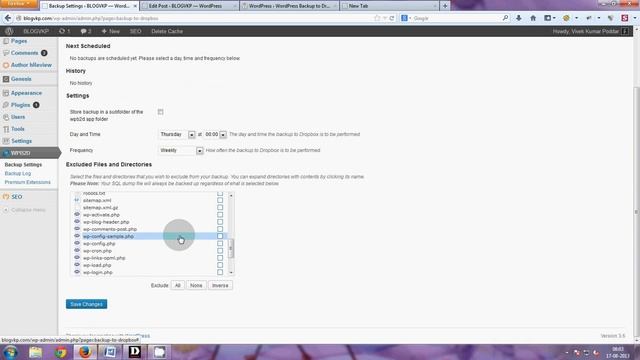Go back with the browser Back arrow
Image resolution: width=640 pixels, height=360 pixels.
pyautogui.click(x=8, y=18)
